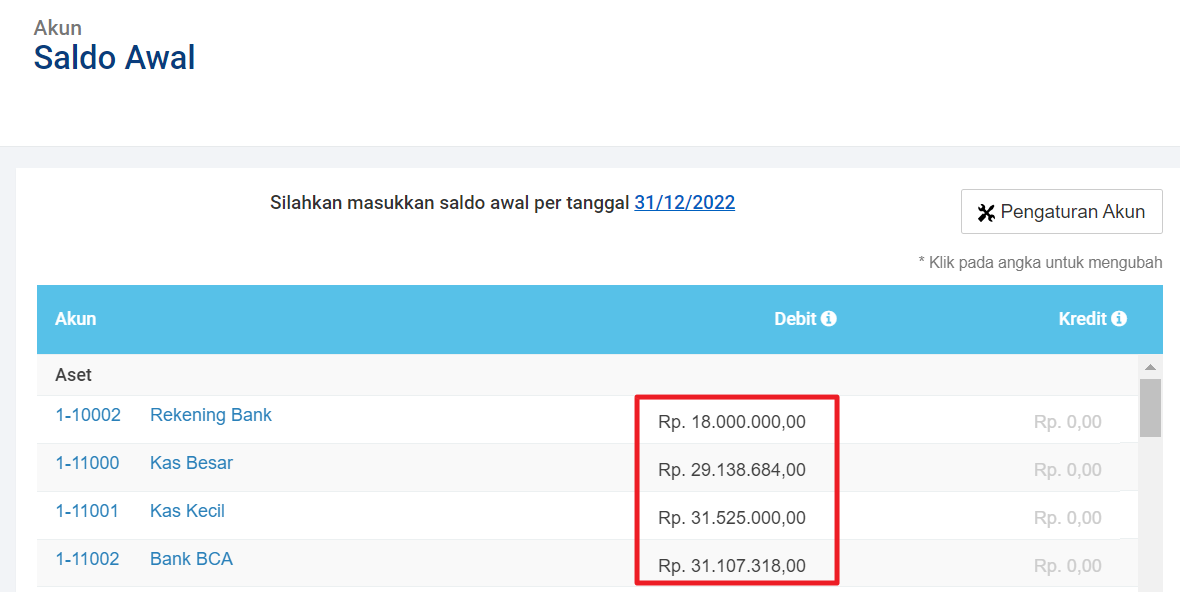
Task: Click the info icon beside Debit header
Action: click(x=829, y=319)
